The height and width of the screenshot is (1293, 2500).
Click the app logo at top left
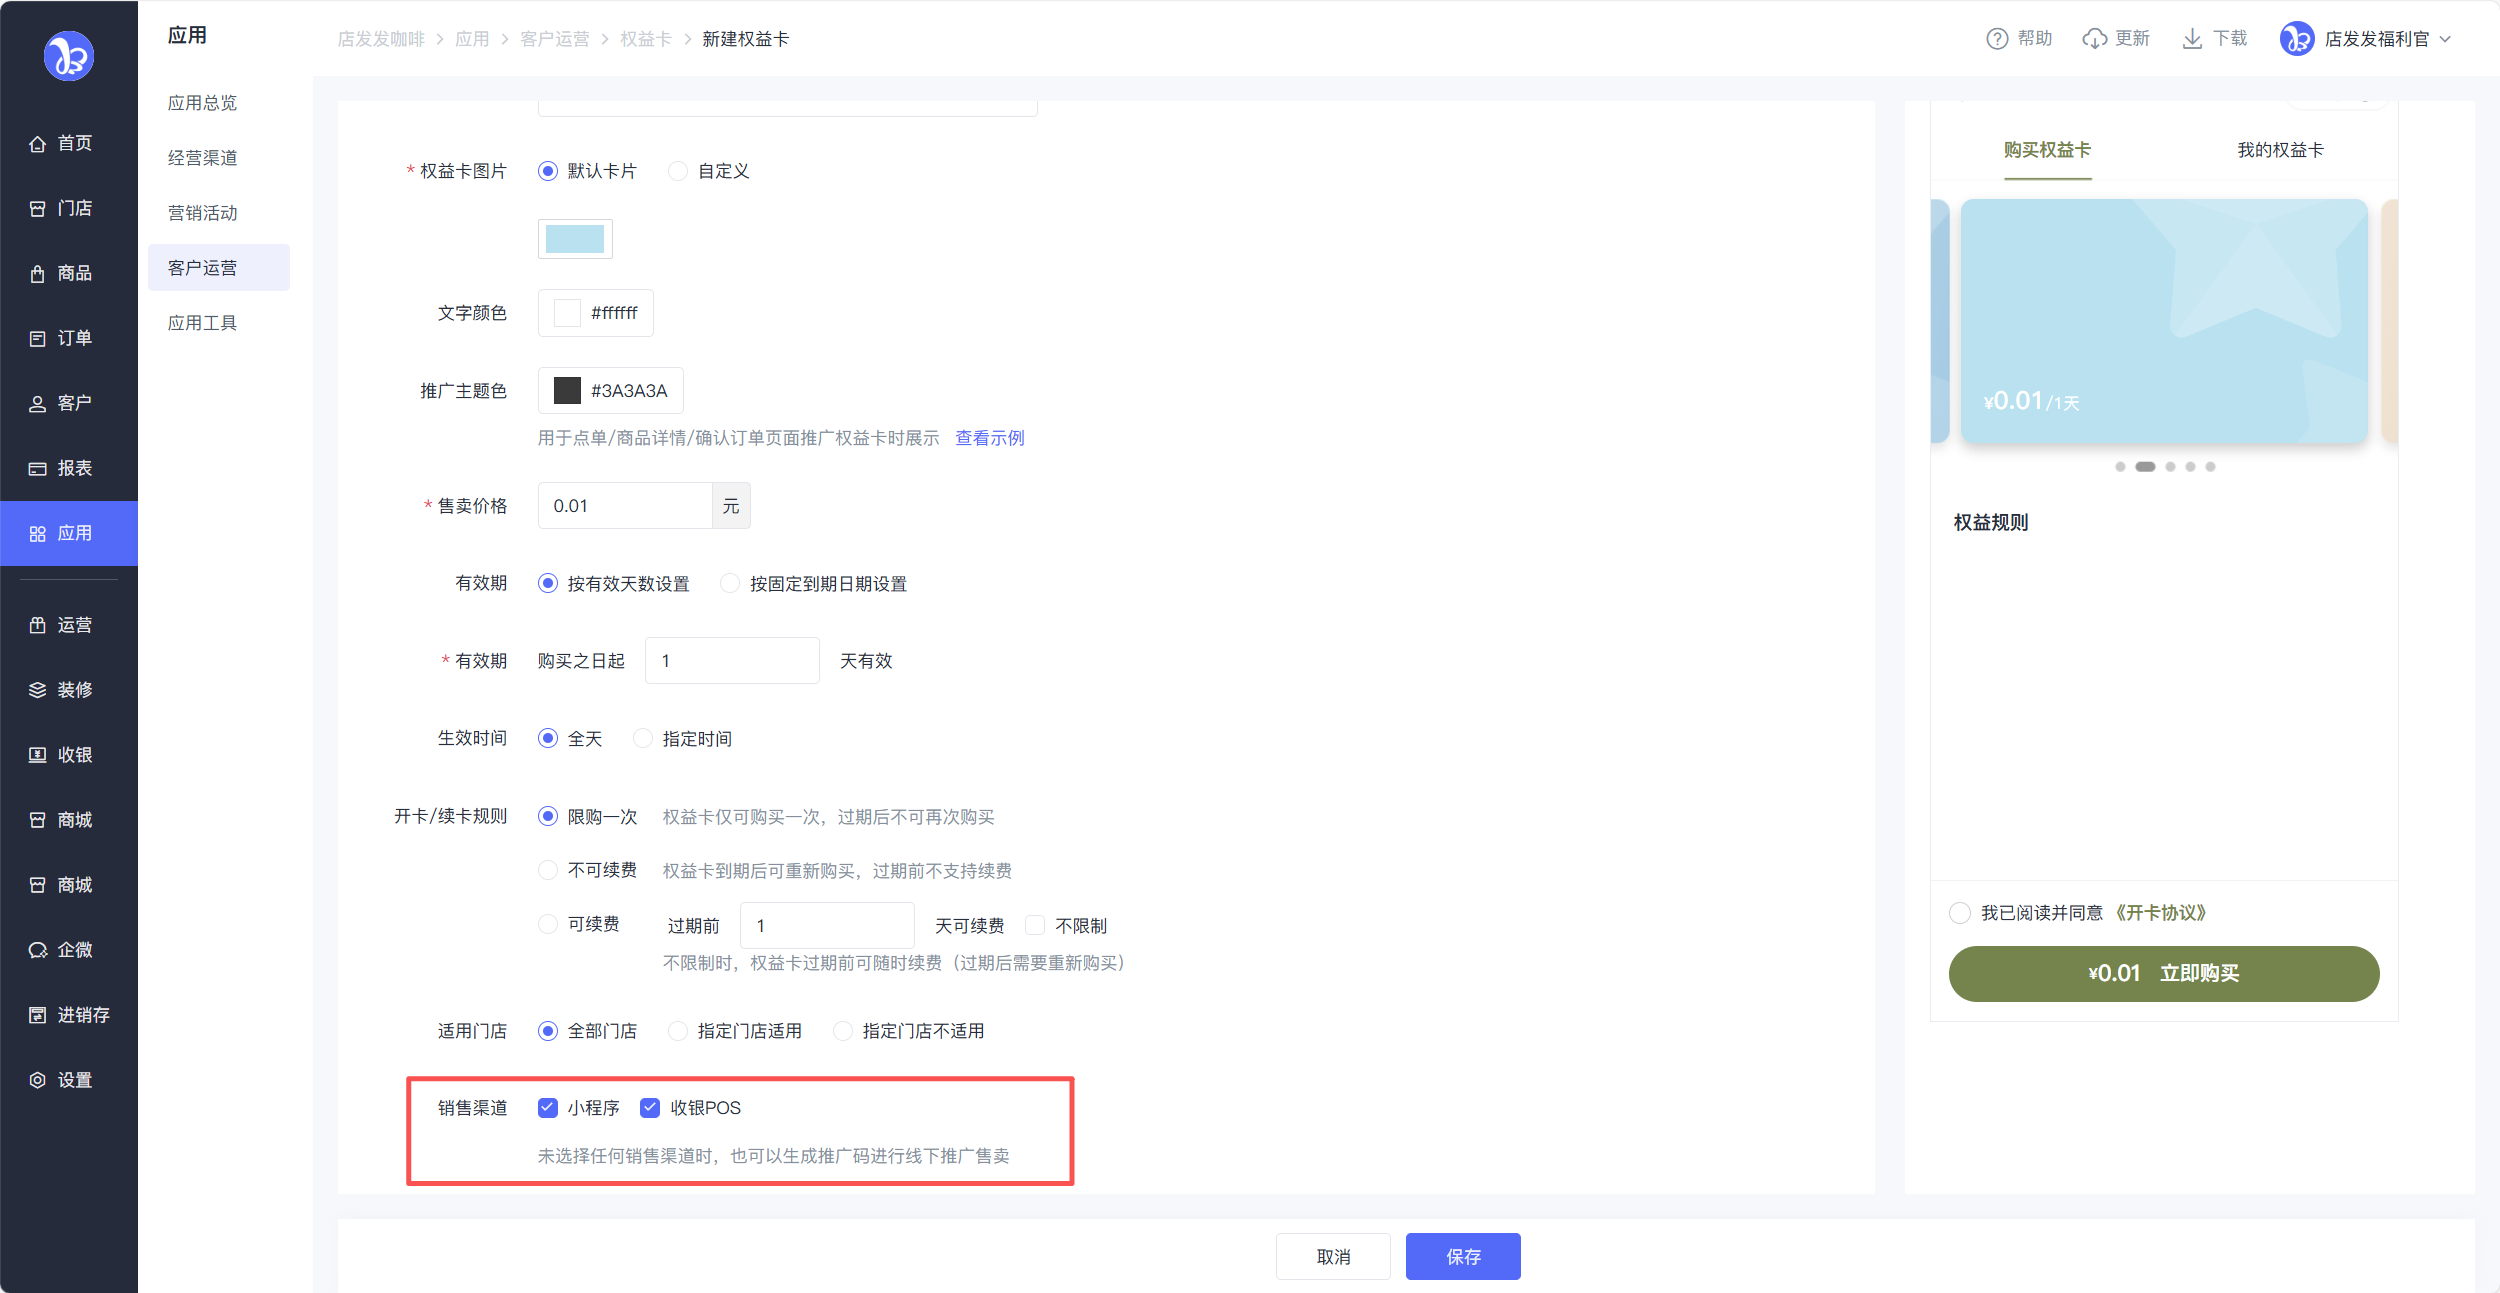pos(68,56)
